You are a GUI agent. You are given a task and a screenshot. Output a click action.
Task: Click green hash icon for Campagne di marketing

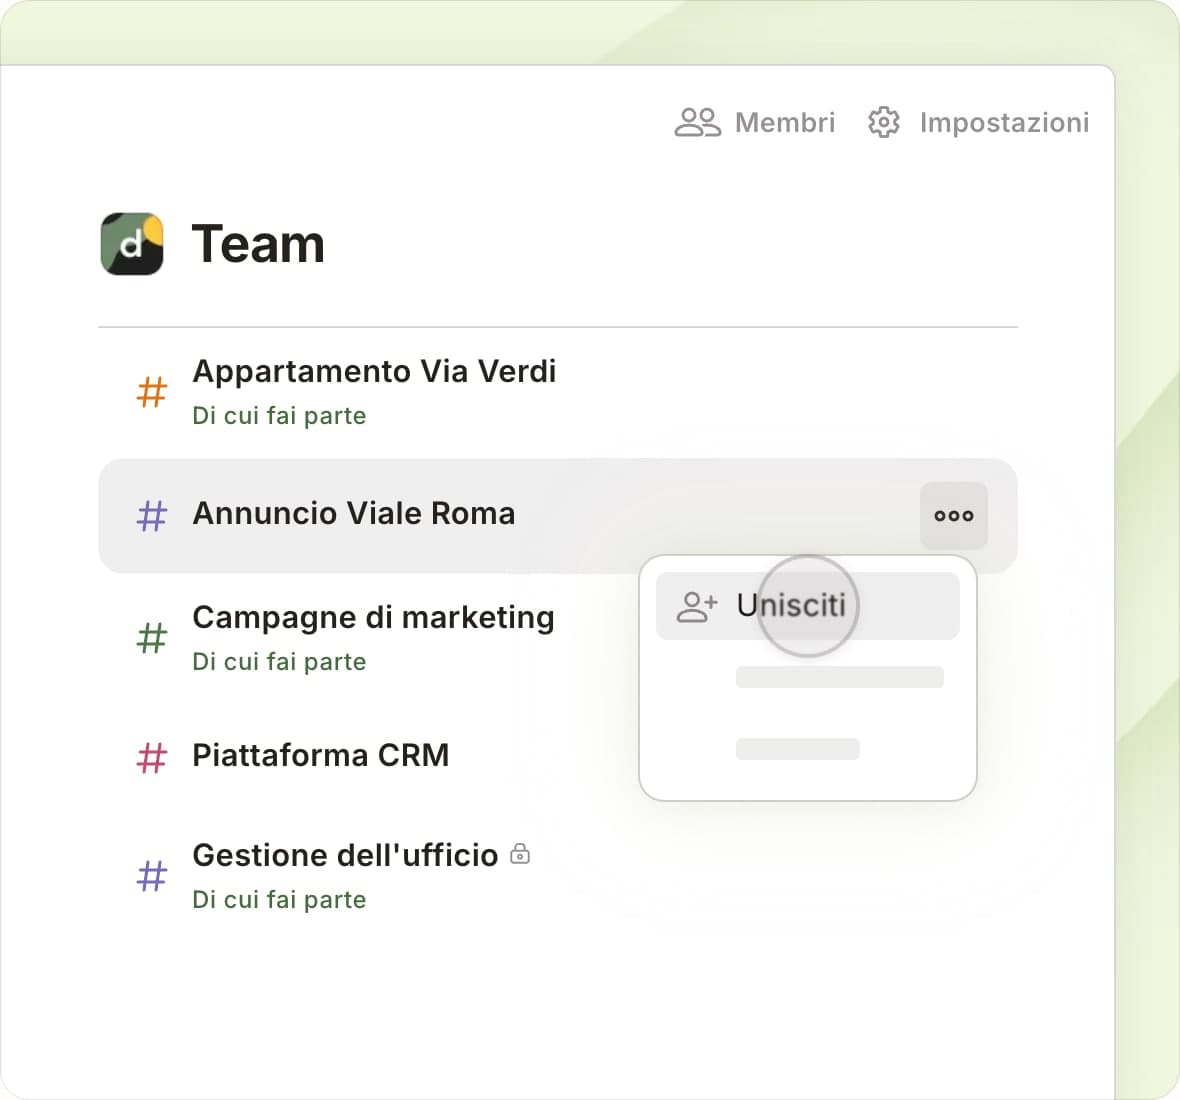[151, 638]
